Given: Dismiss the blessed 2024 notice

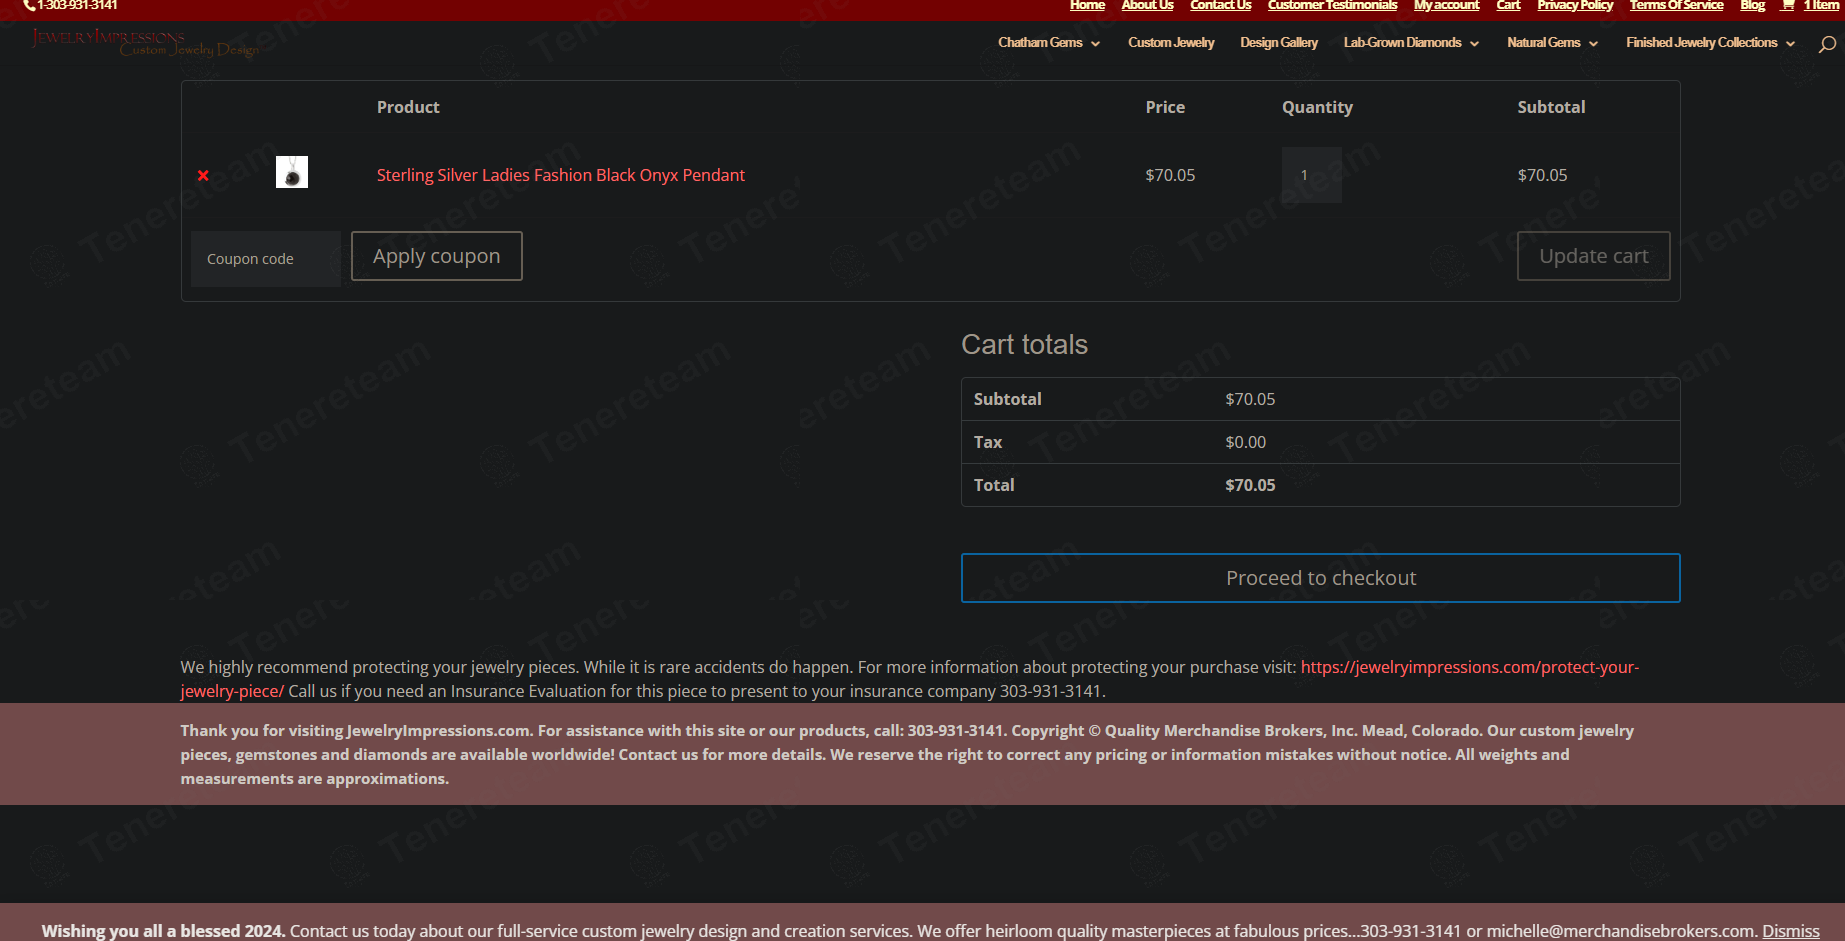Looking at the screenshot, I should 1790,931.
